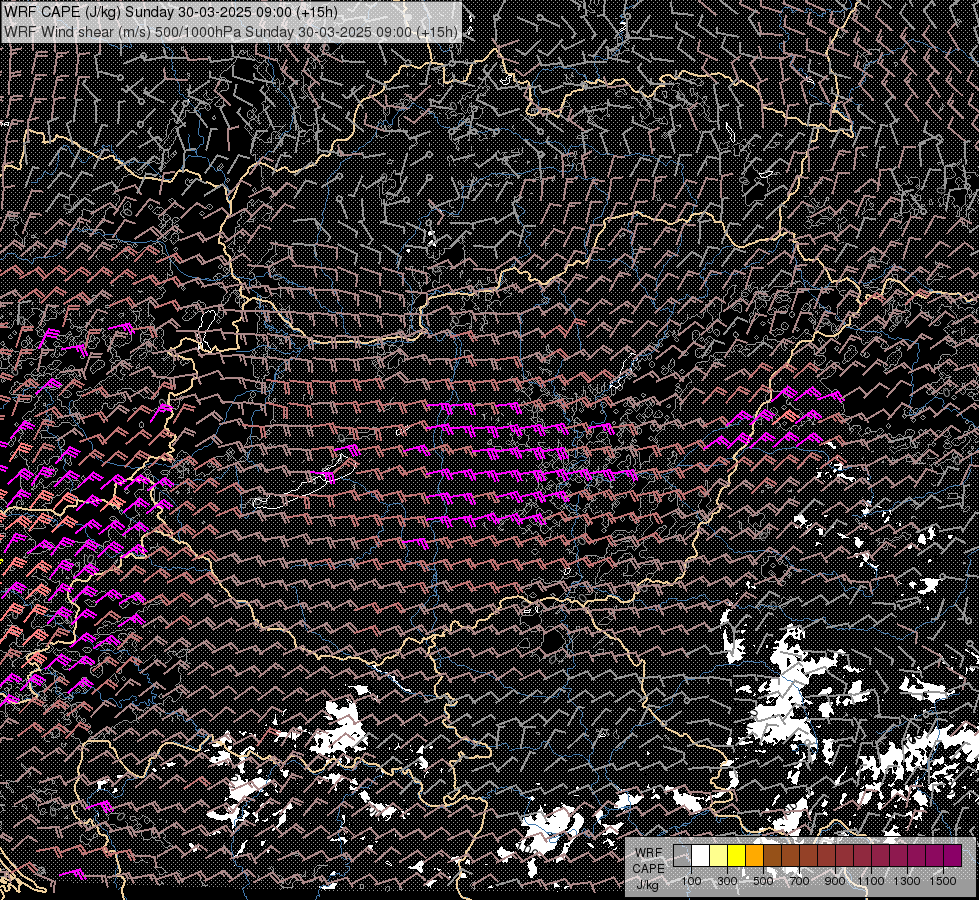Click the 700 legend label
Image resolution: width=979 pixels, height=900 pixels.
click(799, 881)
